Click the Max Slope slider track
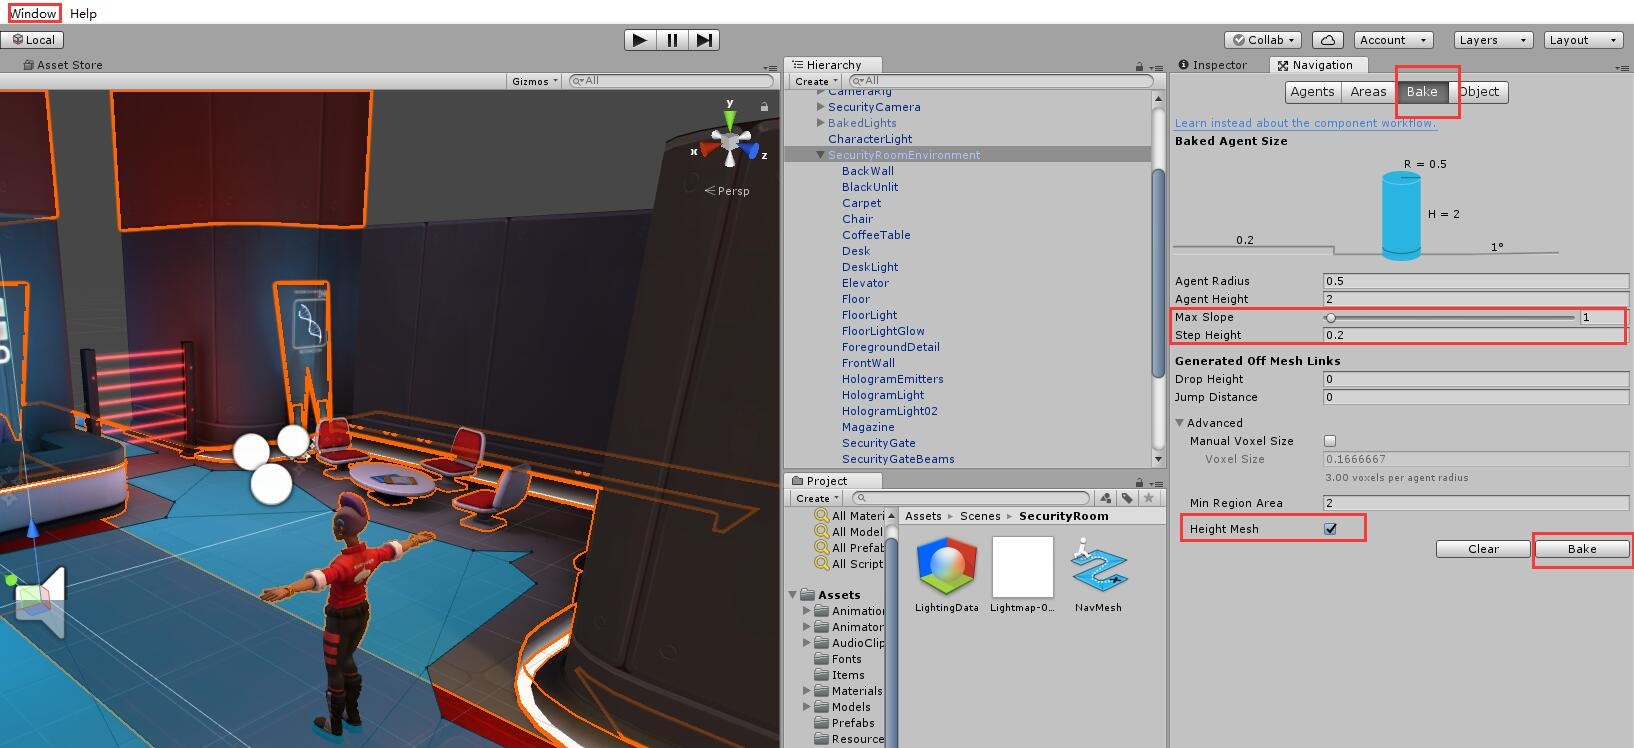 1450,318
